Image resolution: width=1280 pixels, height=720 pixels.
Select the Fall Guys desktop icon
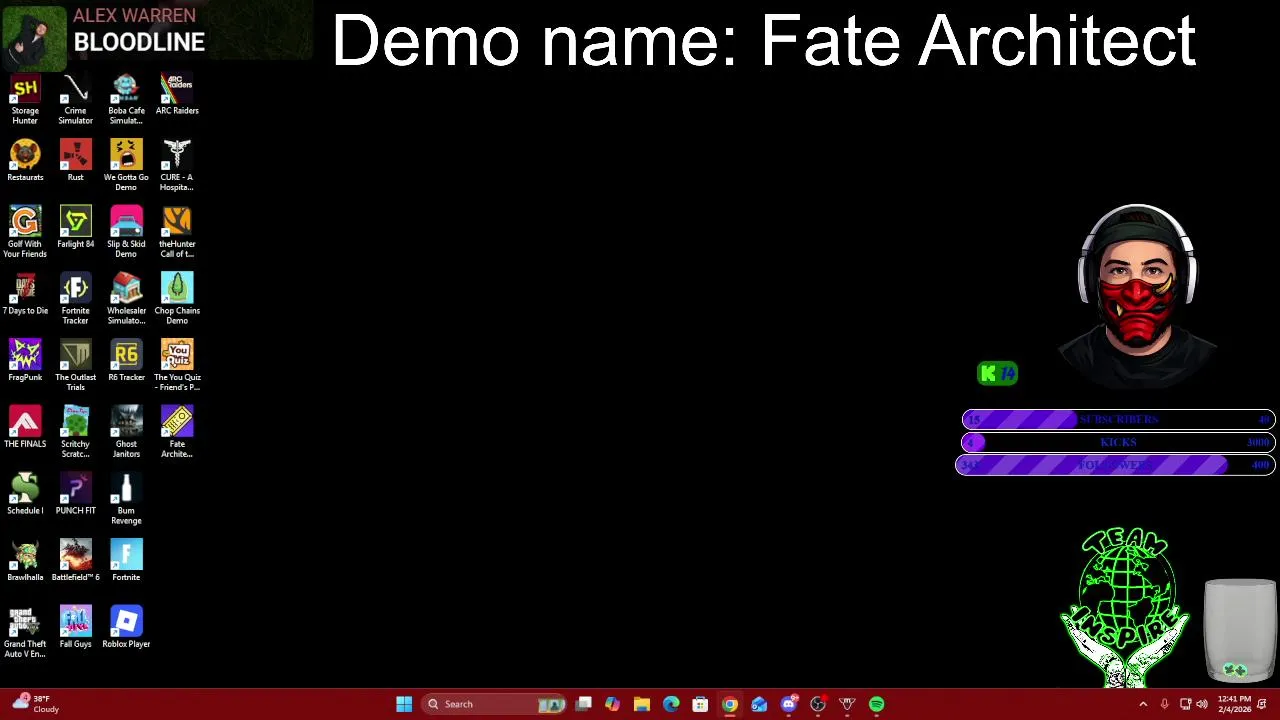point(75,628)
